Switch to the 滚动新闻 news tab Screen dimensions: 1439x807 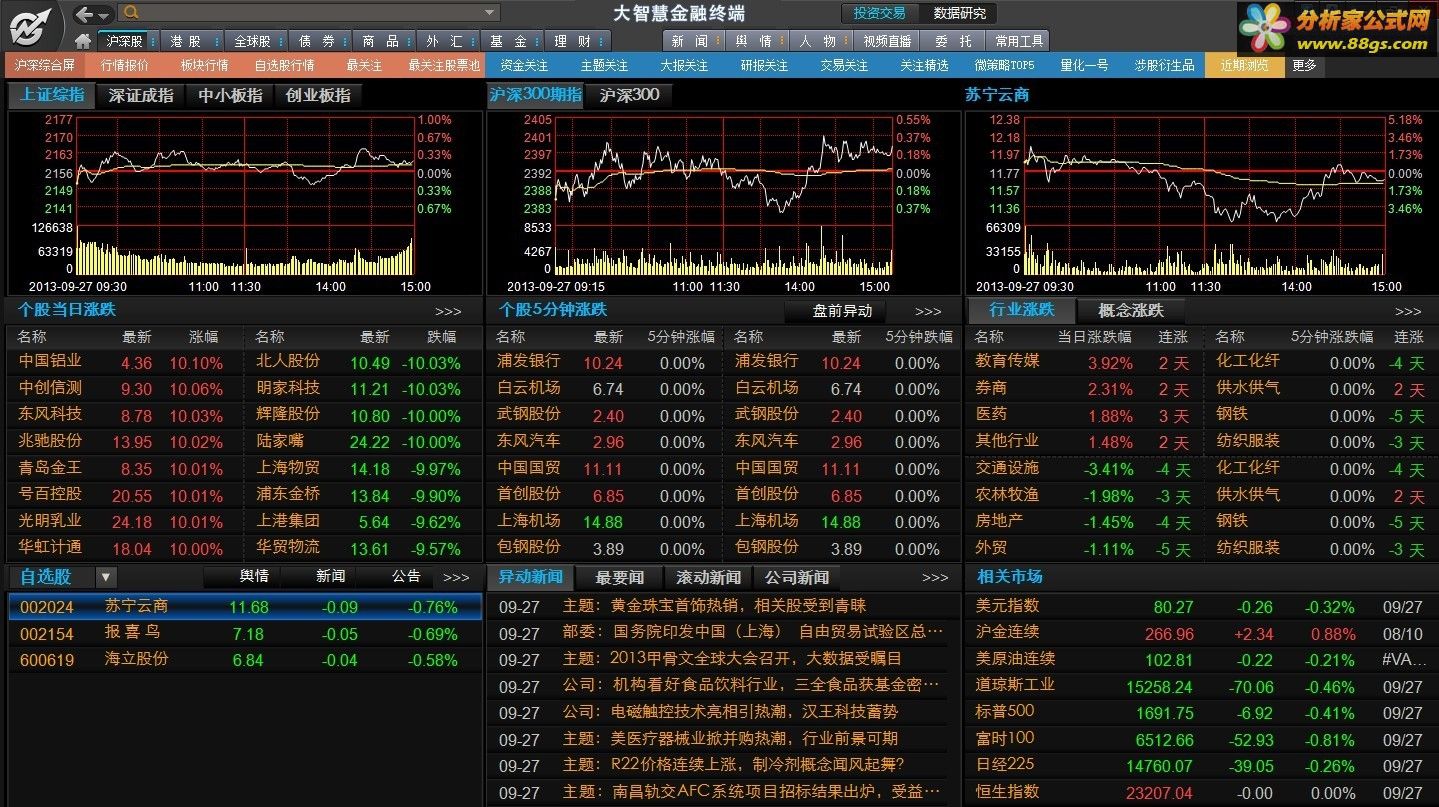pos(708,577)
